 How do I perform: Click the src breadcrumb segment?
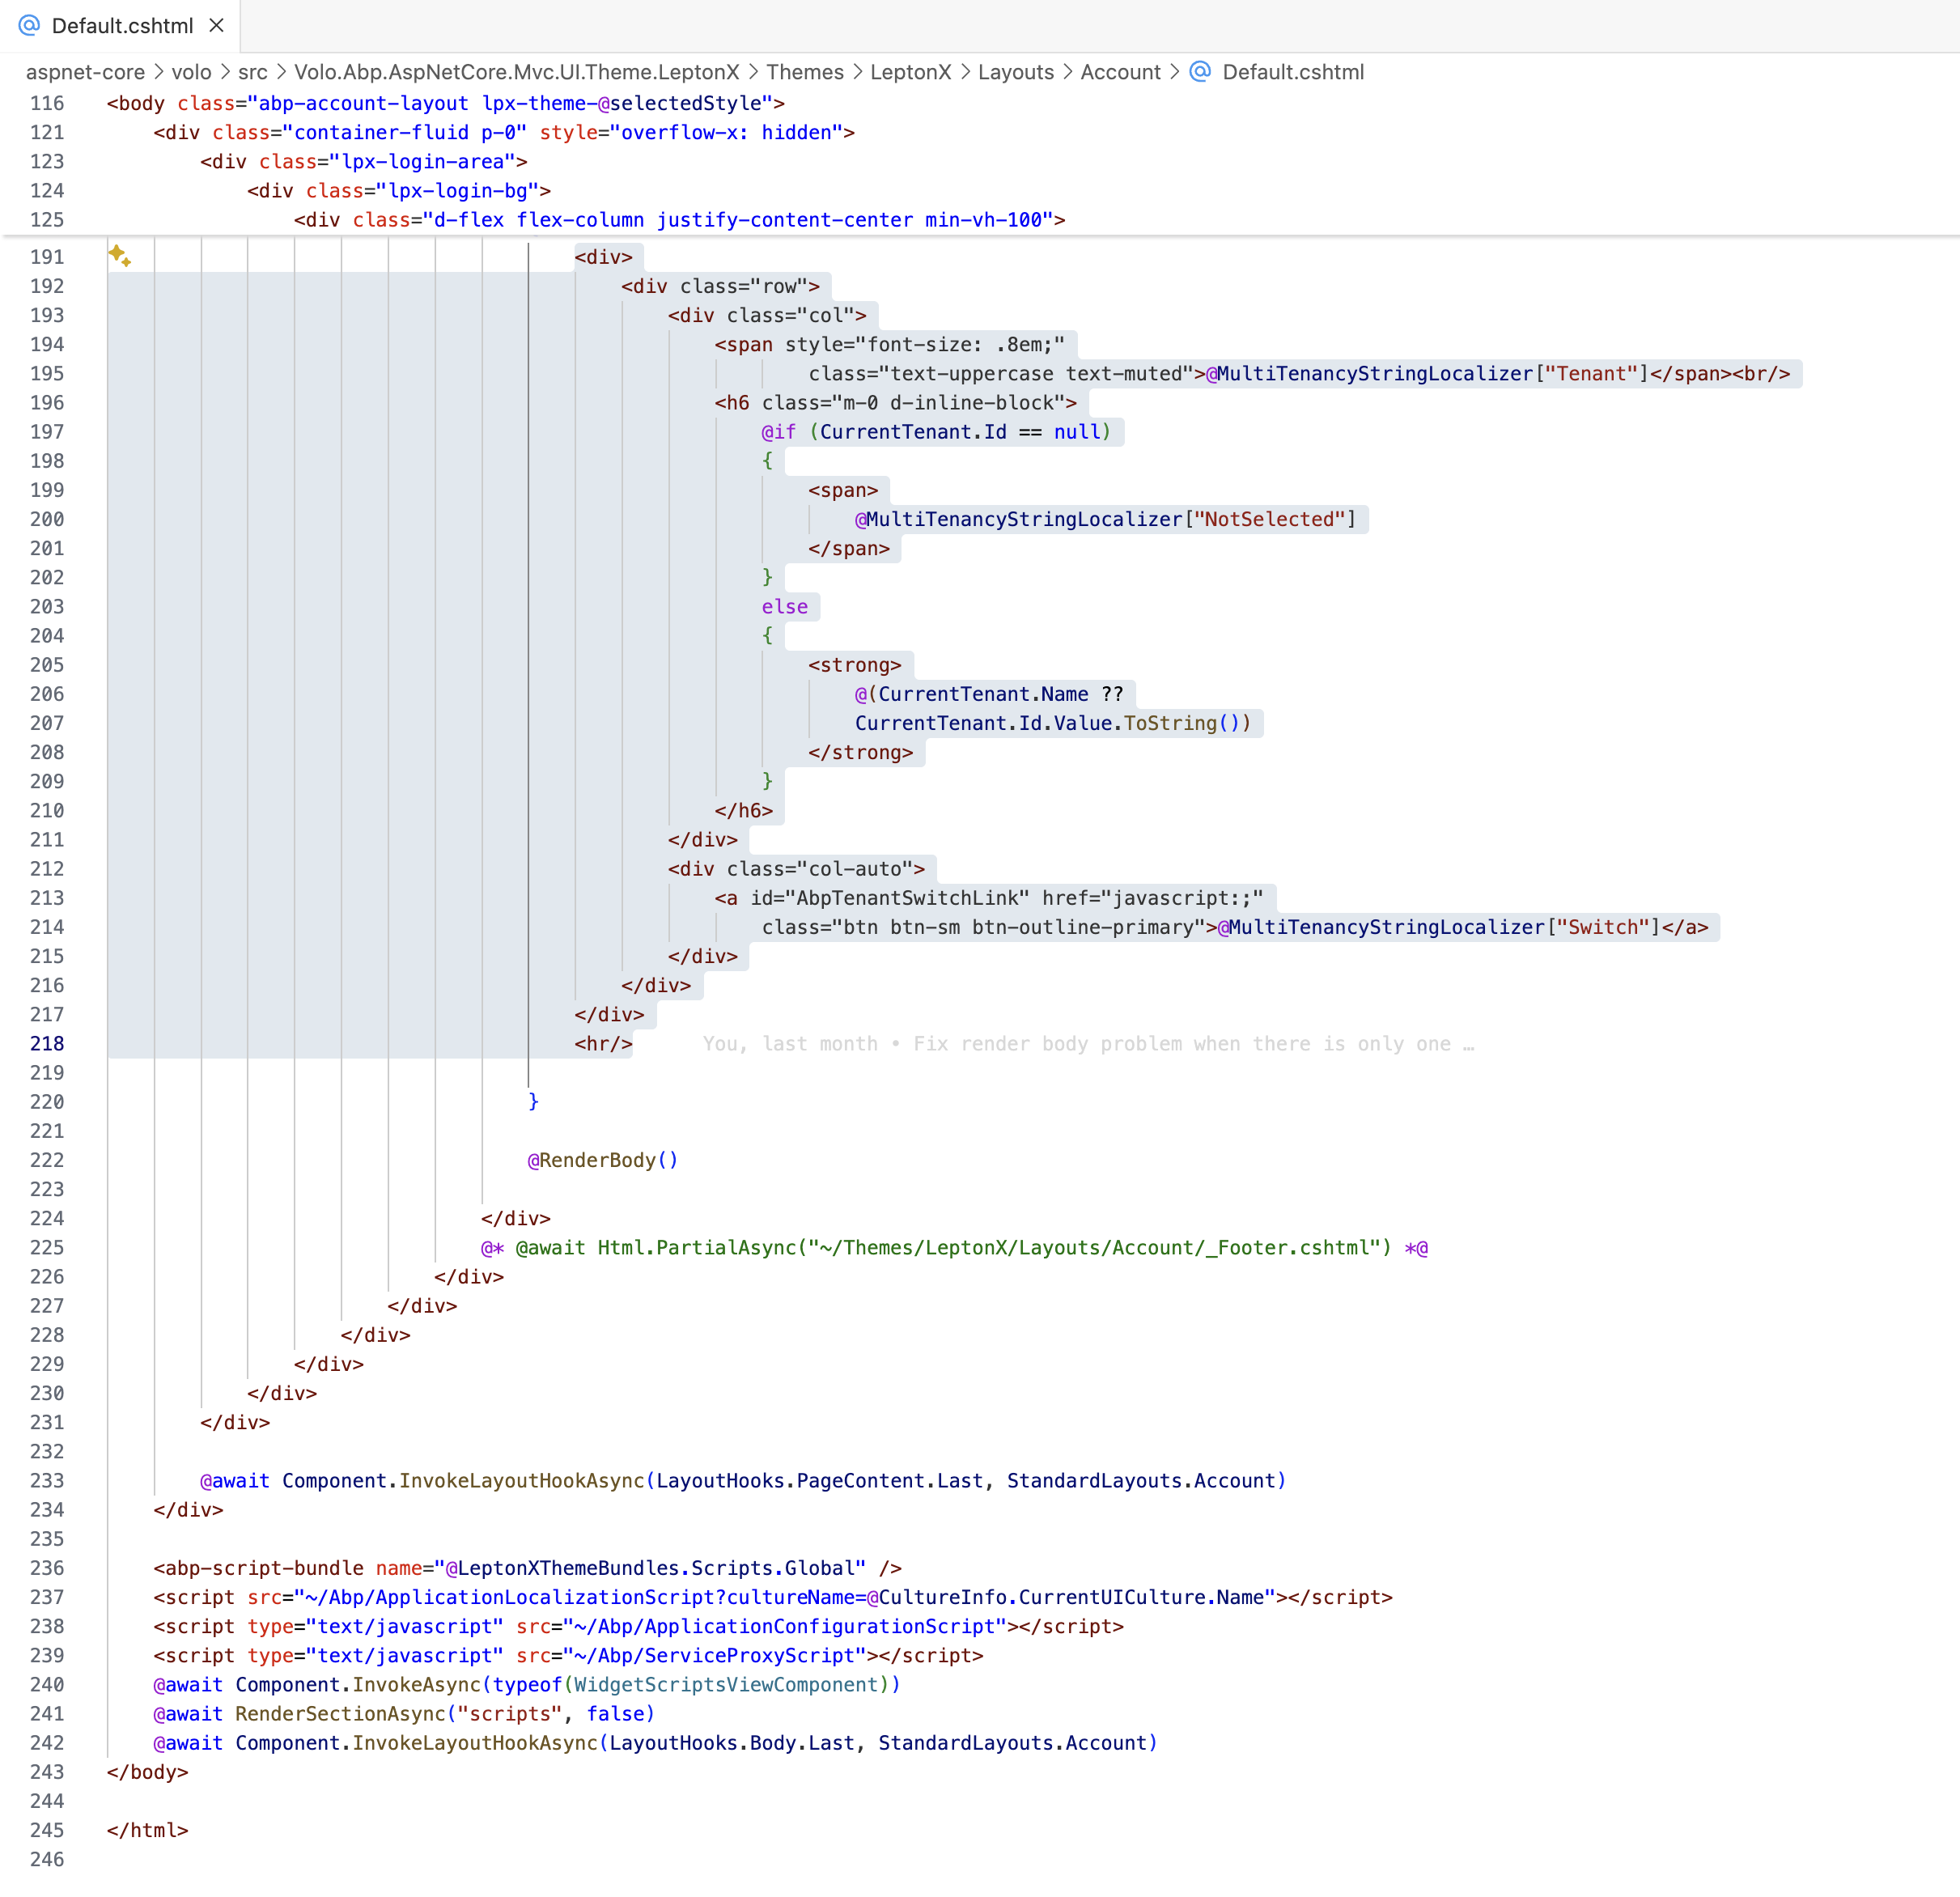[252, 72]
